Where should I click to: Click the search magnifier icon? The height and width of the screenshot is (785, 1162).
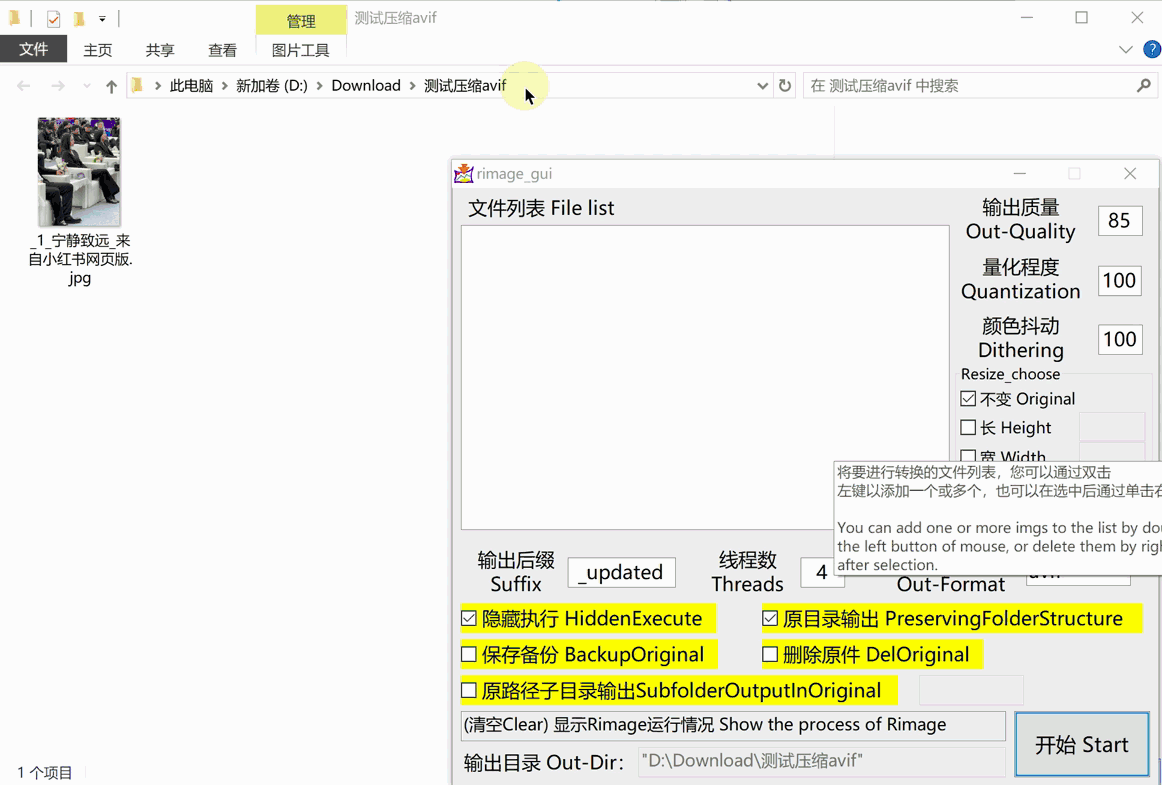coord(1144,86)
